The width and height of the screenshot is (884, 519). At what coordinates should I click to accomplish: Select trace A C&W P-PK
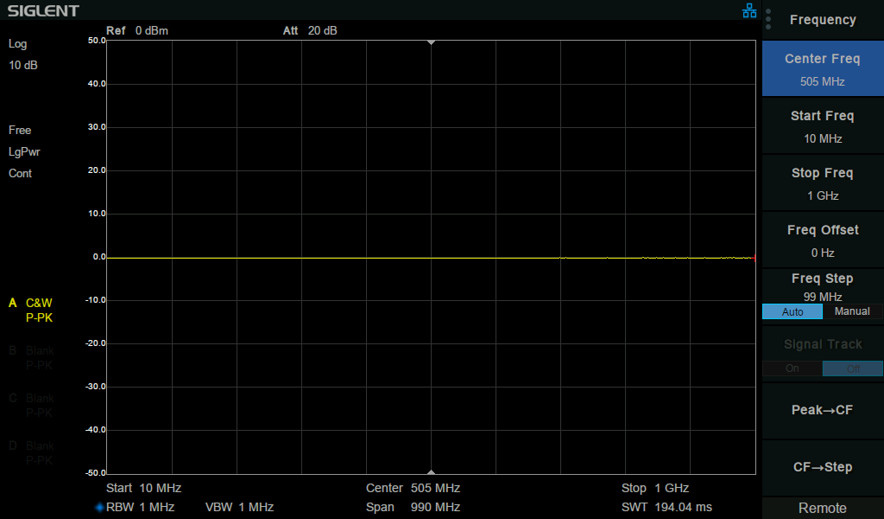coord(31,310)
